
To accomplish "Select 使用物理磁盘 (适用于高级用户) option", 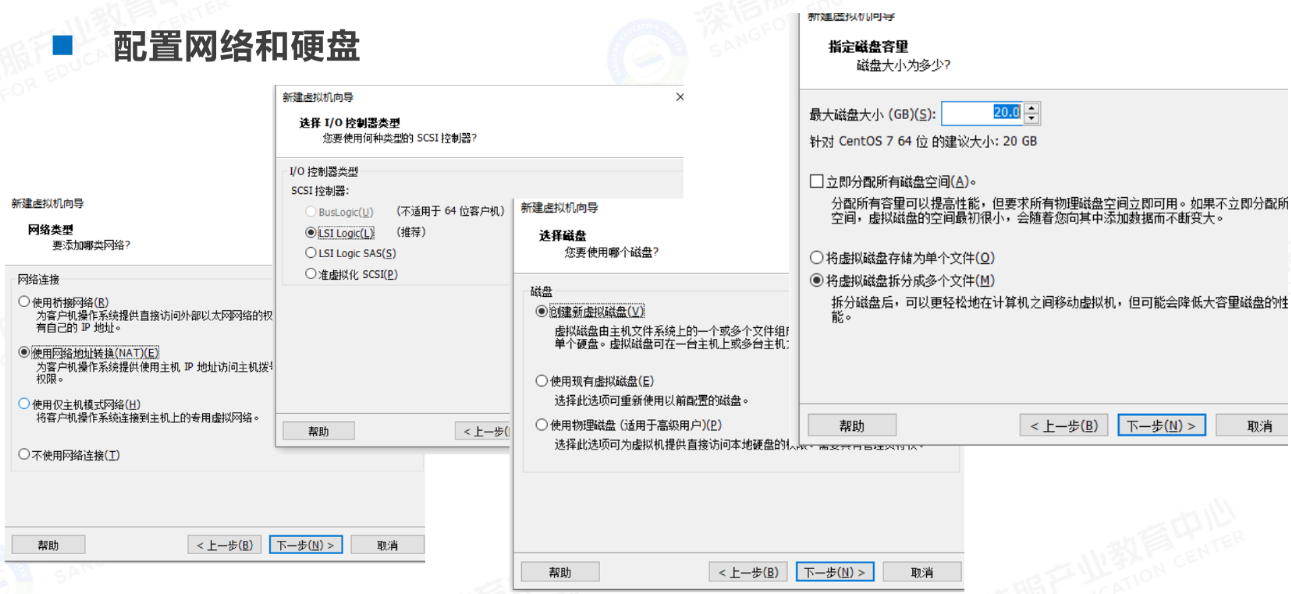I will click(542, 425).
